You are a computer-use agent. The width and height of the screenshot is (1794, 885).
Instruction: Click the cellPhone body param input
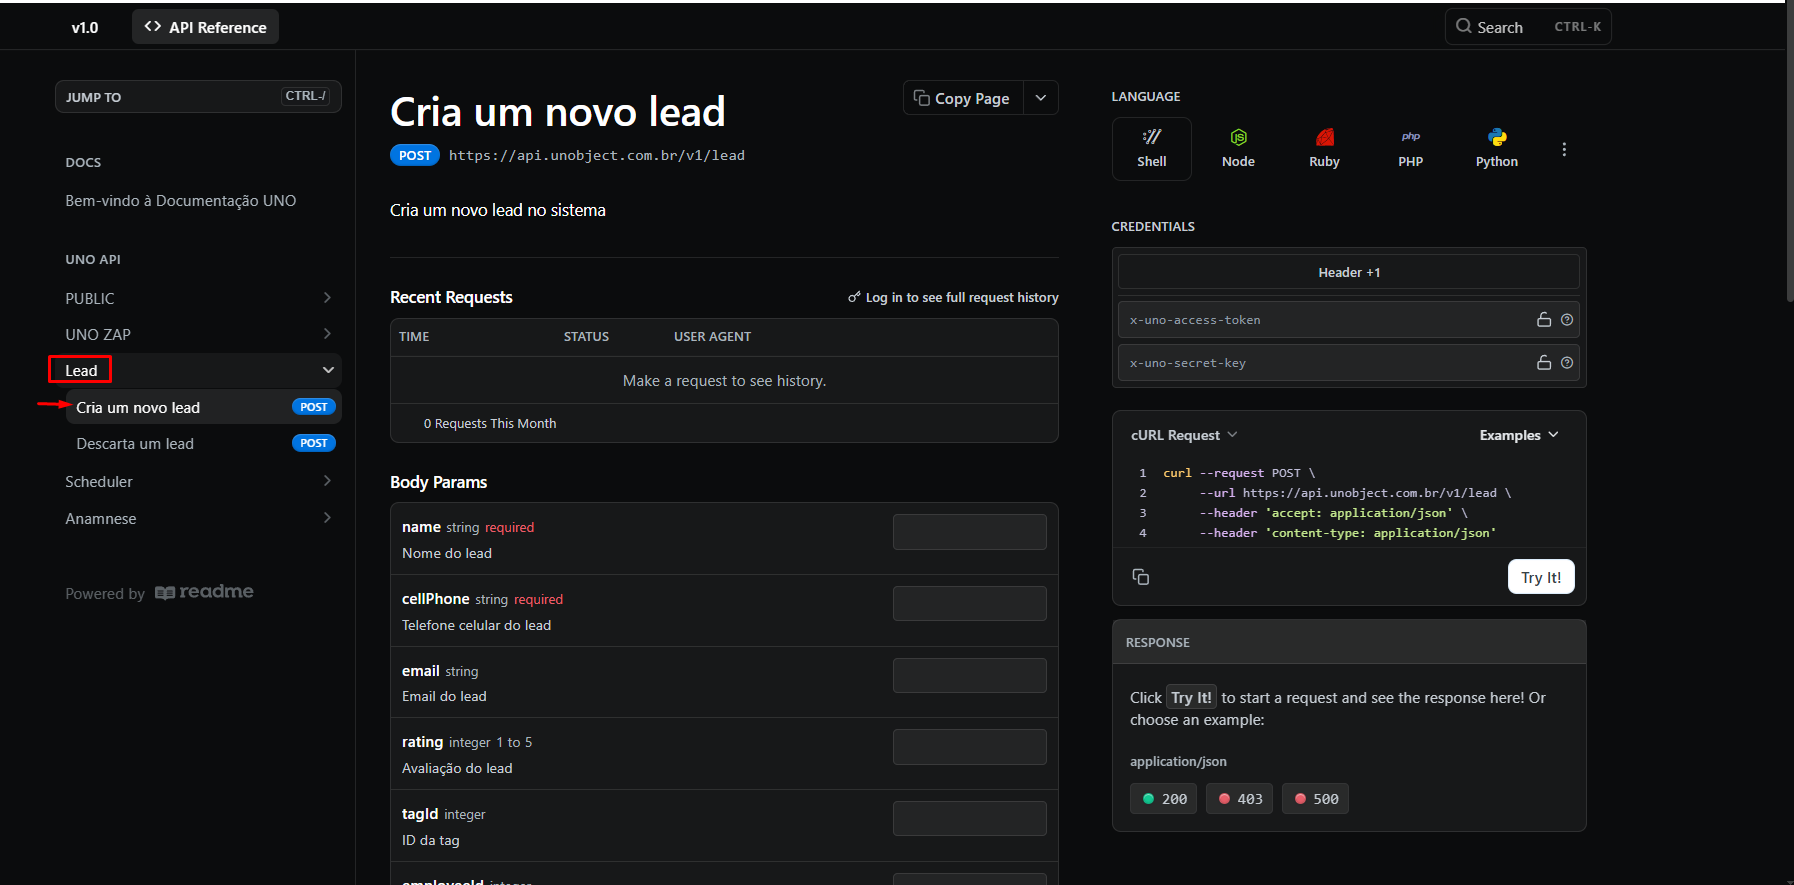pyautogui.click(x=970, y=604)
